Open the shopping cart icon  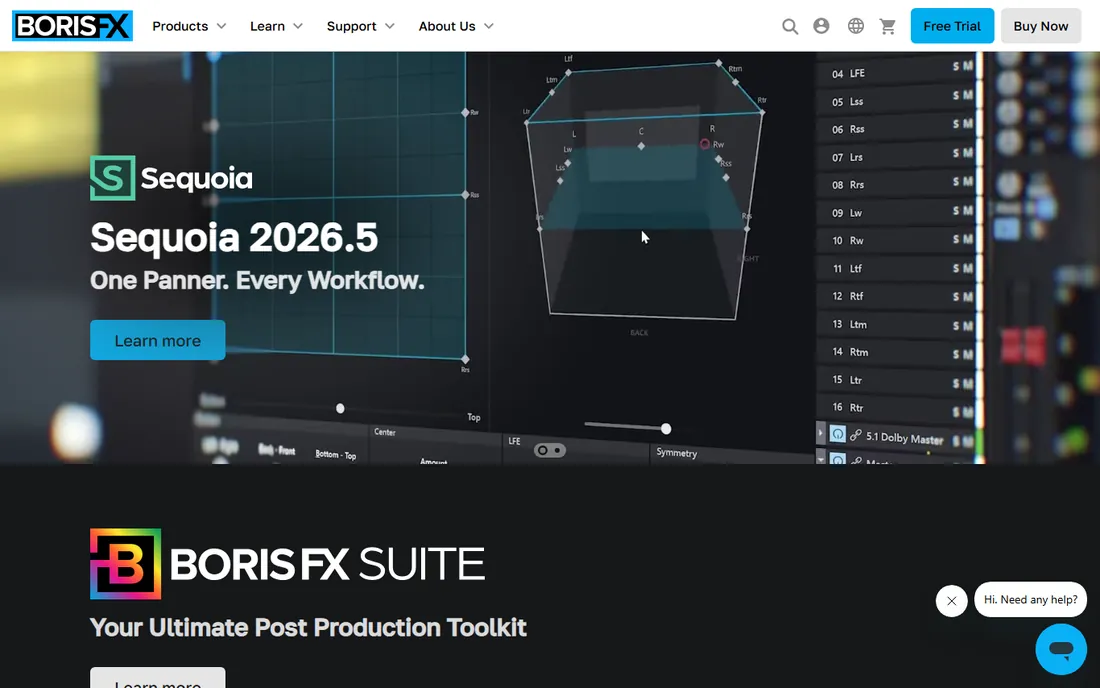888,27
